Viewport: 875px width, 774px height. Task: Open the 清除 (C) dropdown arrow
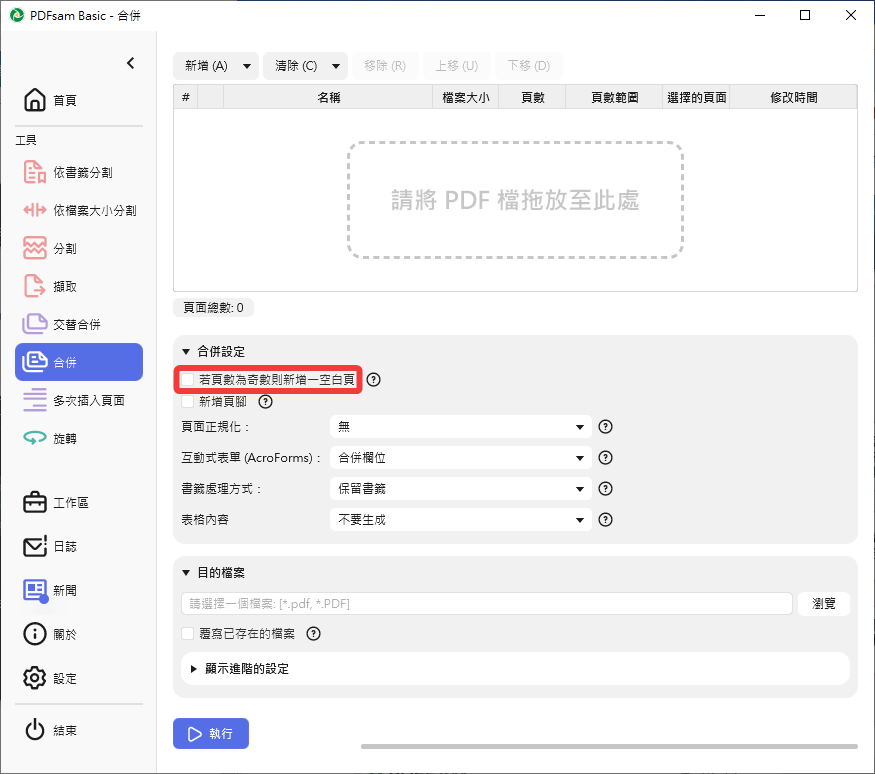click(x=336, y=66)
